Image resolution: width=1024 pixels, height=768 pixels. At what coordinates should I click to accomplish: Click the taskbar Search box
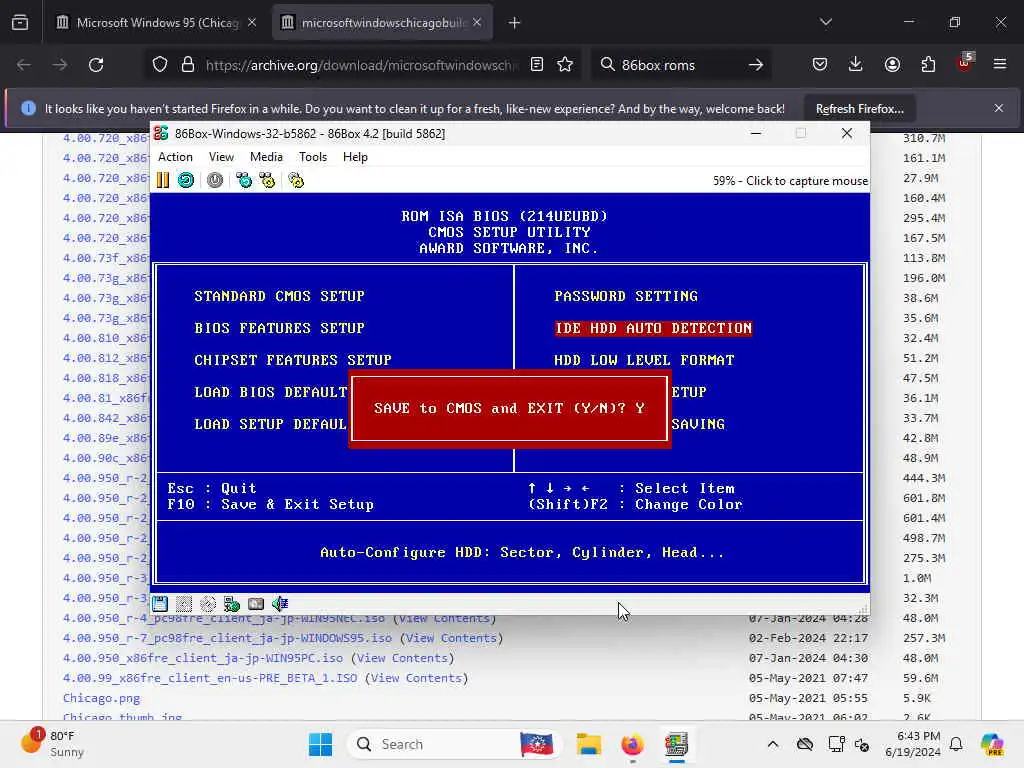click(x=455, y=744)
